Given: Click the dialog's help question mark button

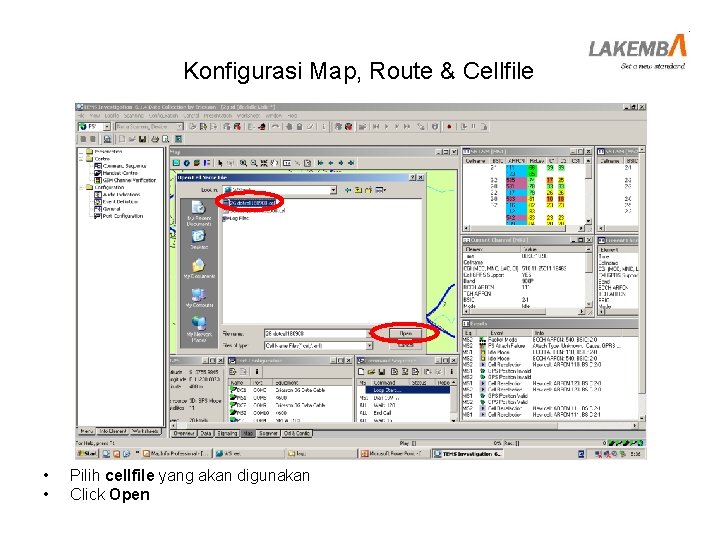Looking at the screenshot, I should pos(413,177).
